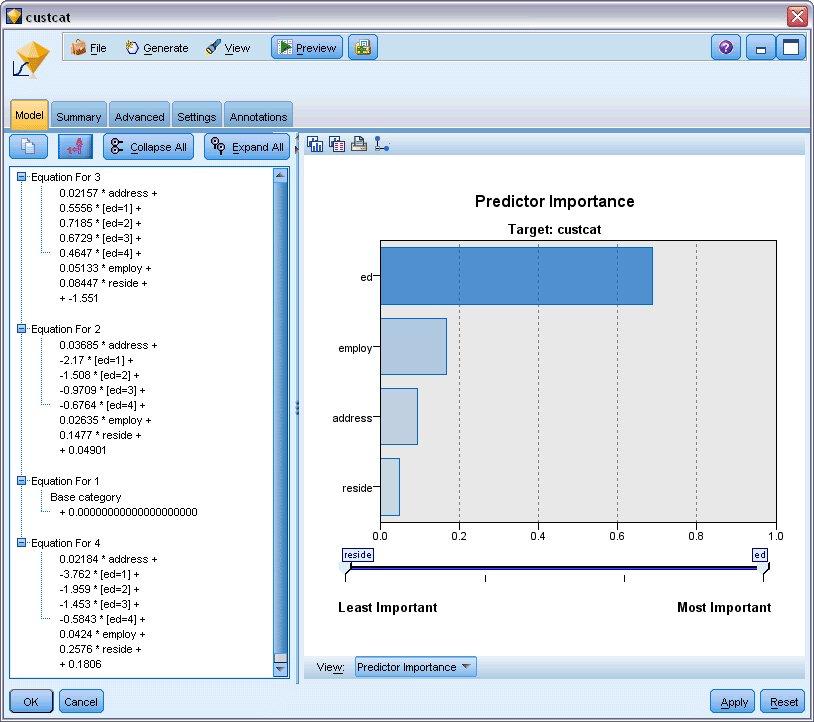Select row '0.0424 * employ +'

click(x=102, y=634)
